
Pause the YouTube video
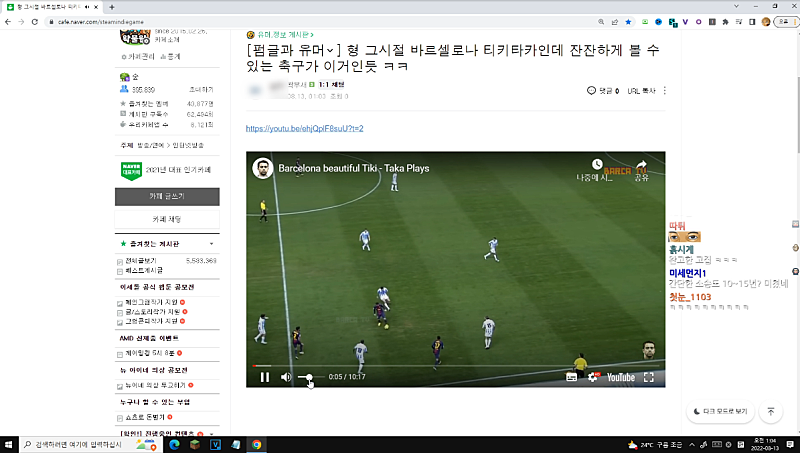pyautogui.click(x=265, y=378)
